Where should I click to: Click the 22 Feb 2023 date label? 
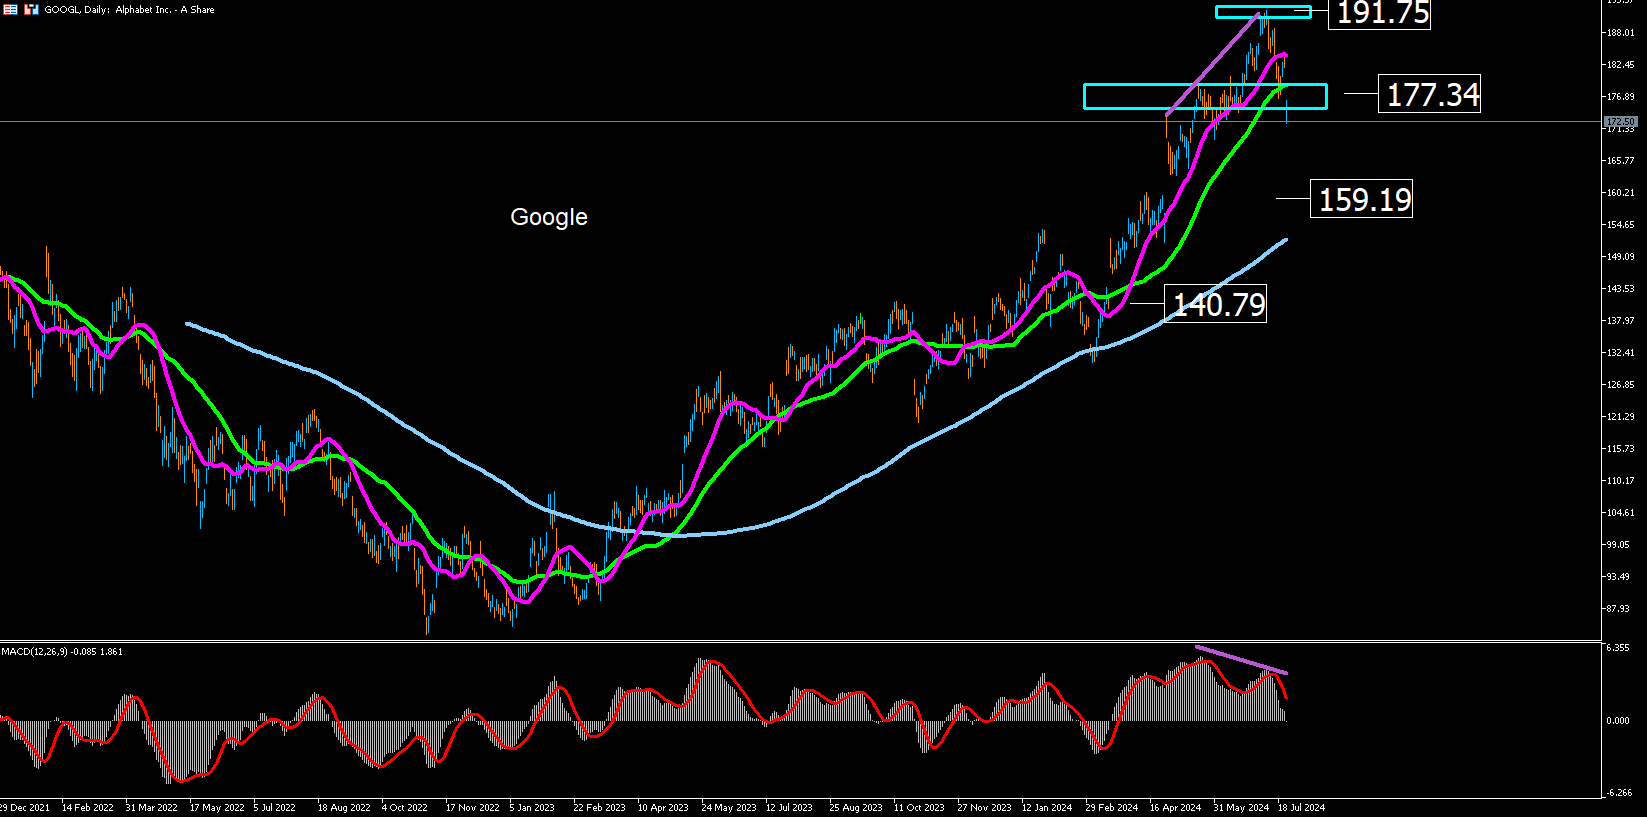[x=599, y=807]
